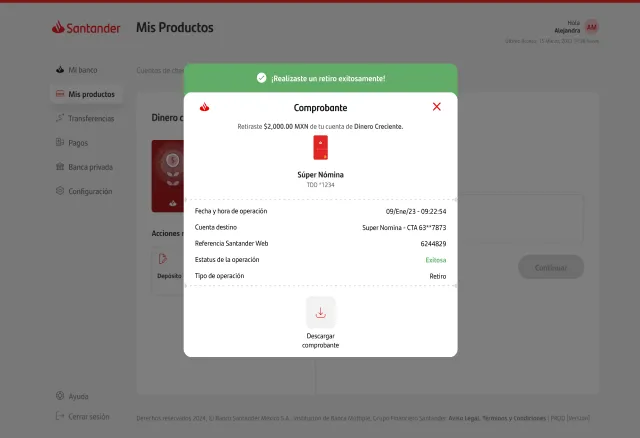Click the Configuración gear icon
The height and width of the screenshot is (438, 640).
(60, 190)
